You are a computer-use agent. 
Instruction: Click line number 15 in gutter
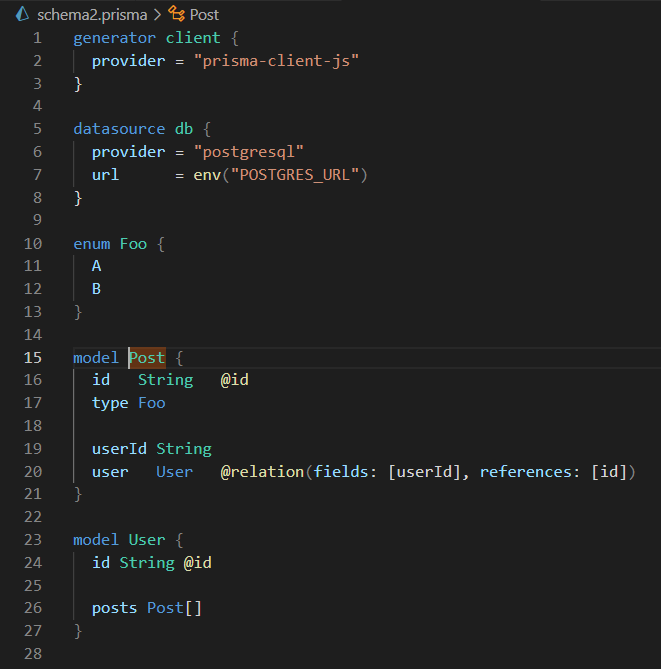[33, 358]
